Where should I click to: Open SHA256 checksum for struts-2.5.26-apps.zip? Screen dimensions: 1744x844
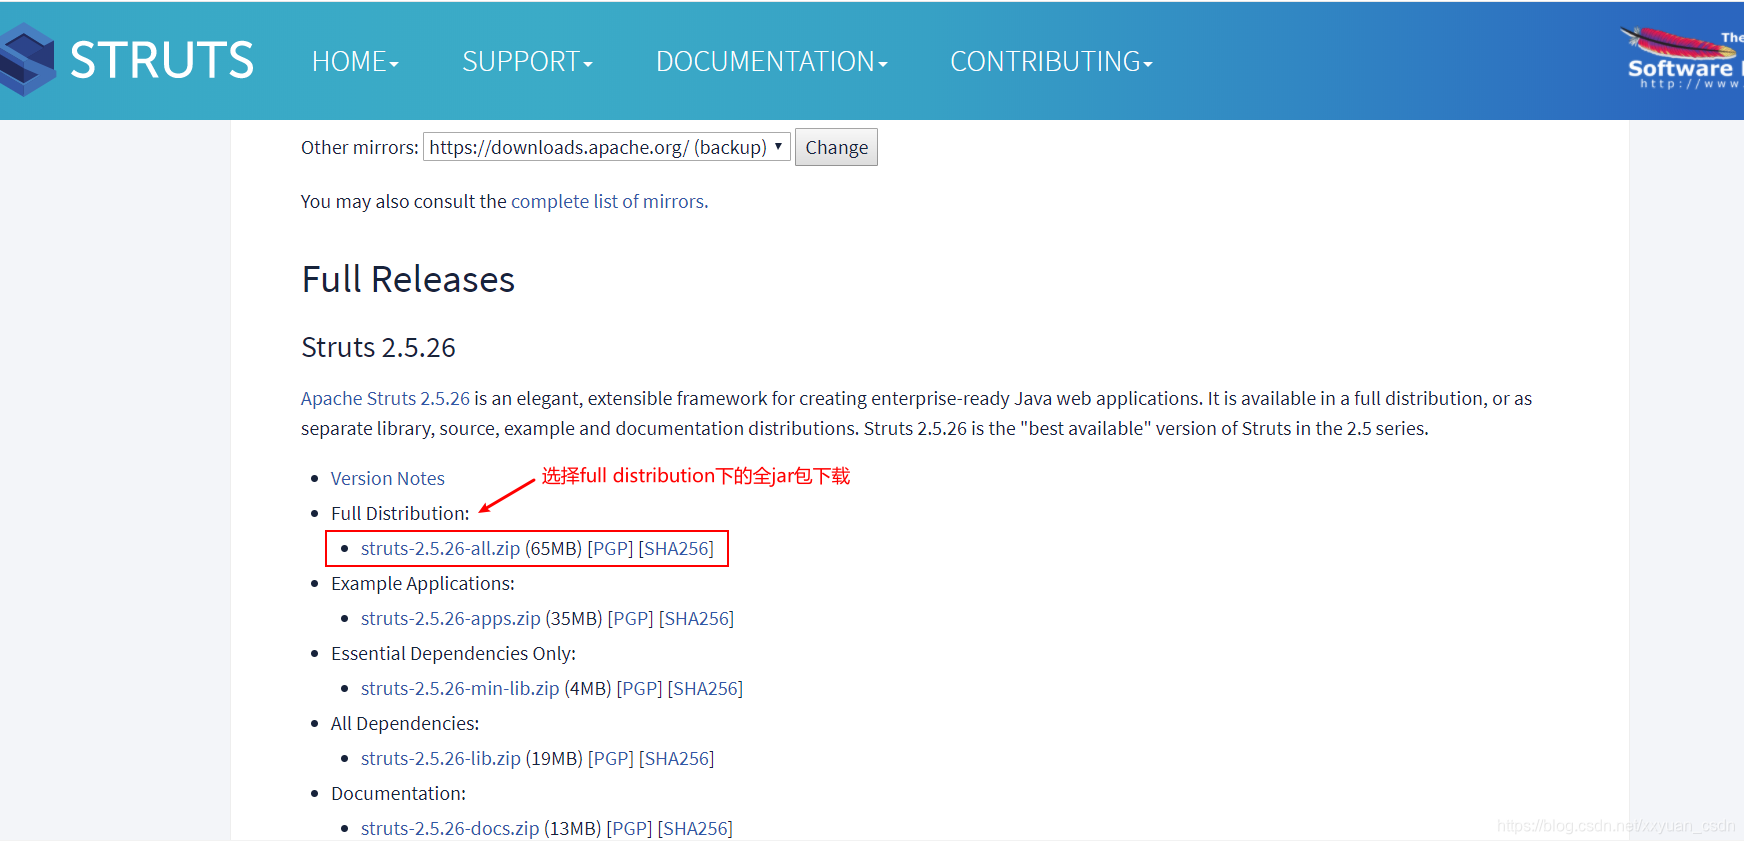click(x=696, y=618)
